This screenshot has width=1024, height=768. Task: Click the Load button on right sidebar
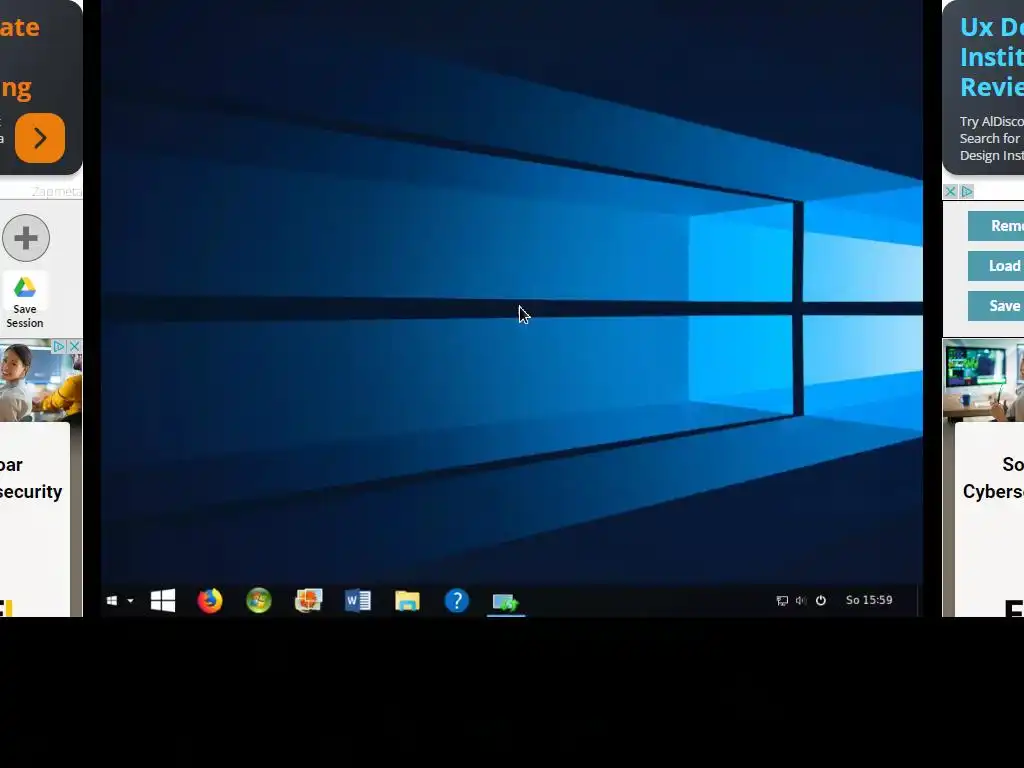coord(996,266)
